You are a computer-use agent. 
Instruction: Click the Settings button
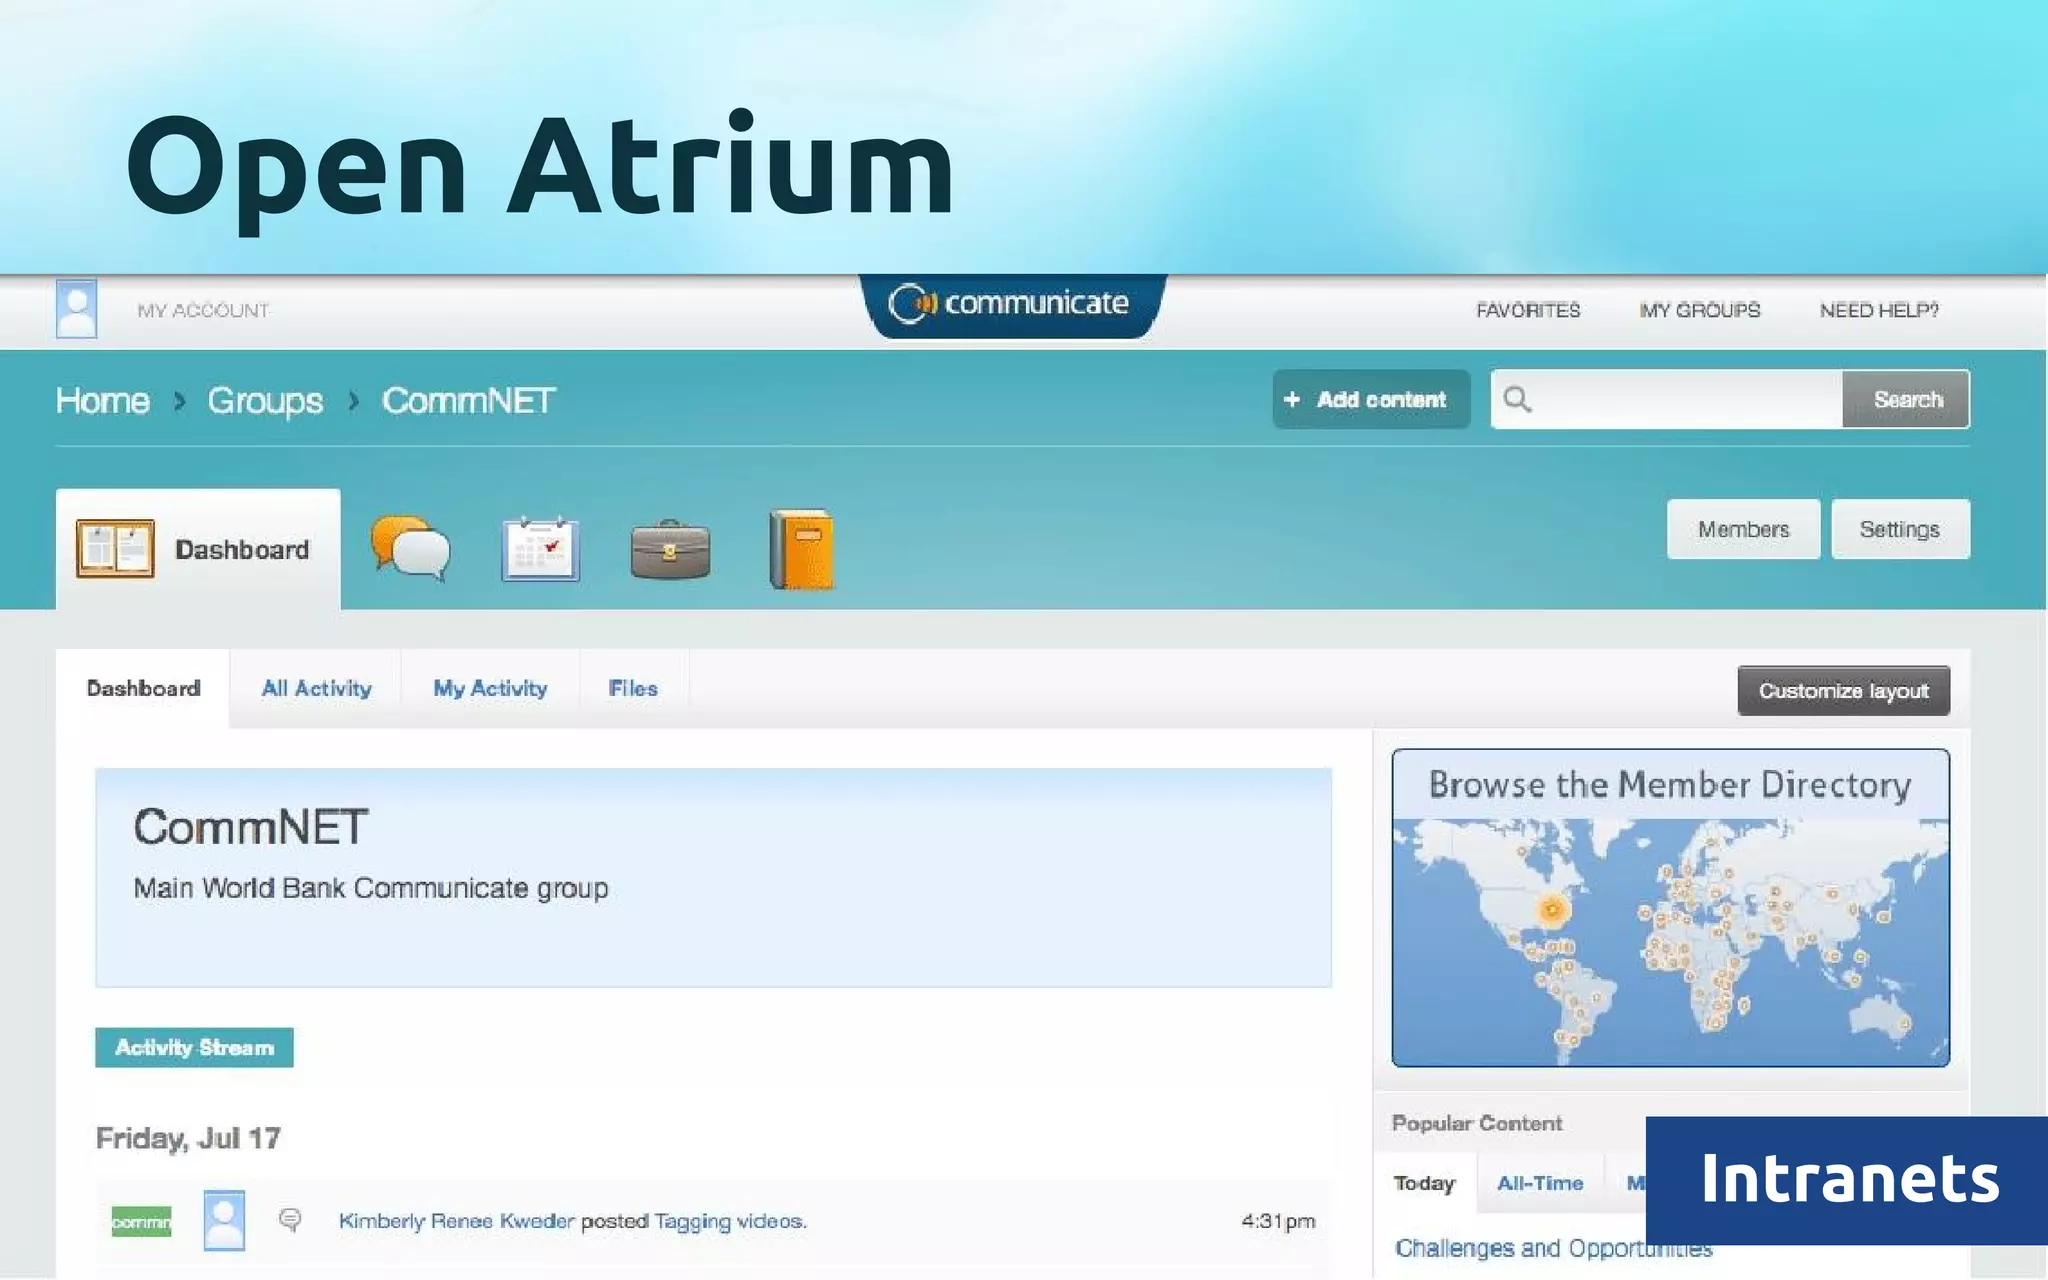1900,529
